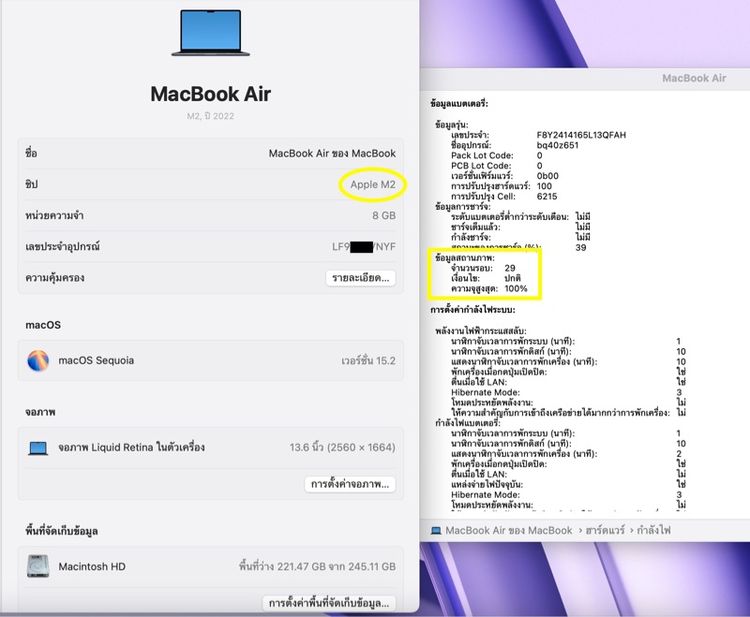Open storage settings button (การตั้งค่าพื้นที่จัดเก็บข้อมูล...)
Image resolution: width=750 pixels, height=617 pixels.
329,603
